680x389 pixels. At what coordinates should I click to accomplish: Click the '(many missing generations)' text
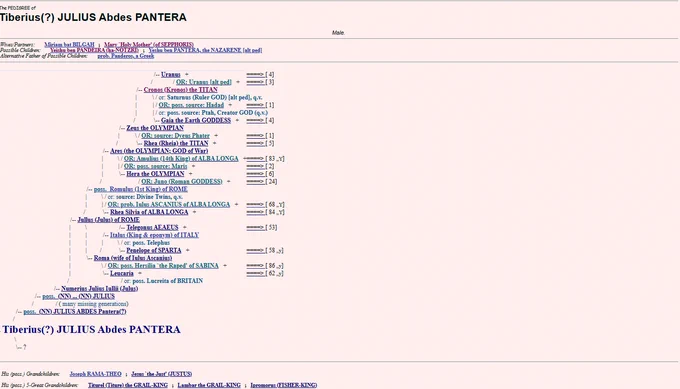[93, 304]
